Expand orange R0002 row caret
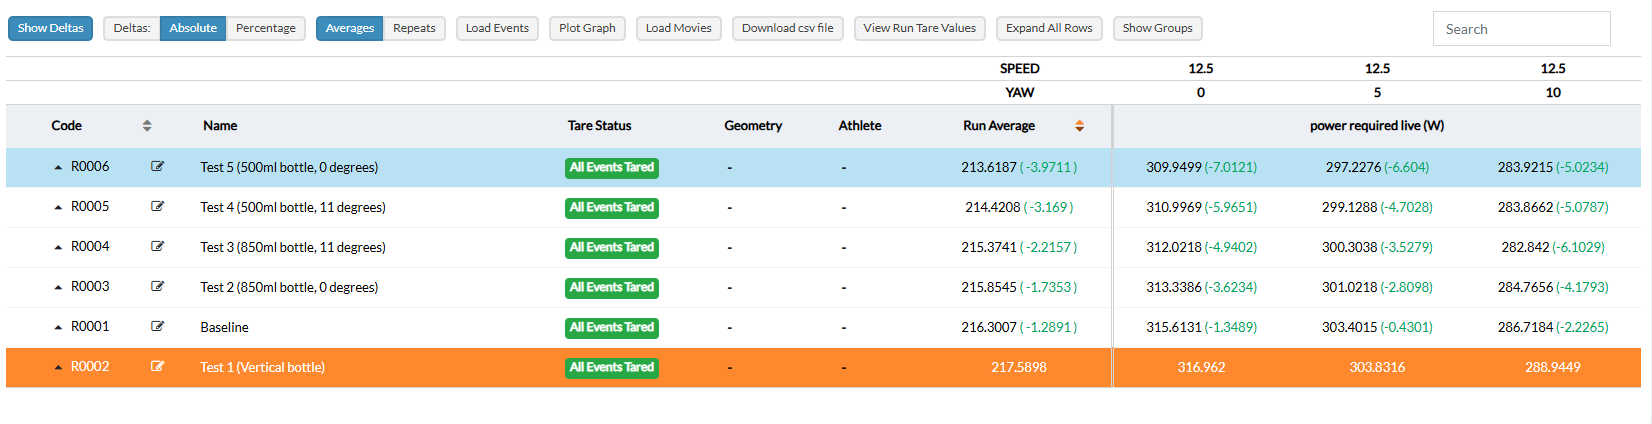The image size is (1652, 424). pyautogui.click(x=58, y=368)
